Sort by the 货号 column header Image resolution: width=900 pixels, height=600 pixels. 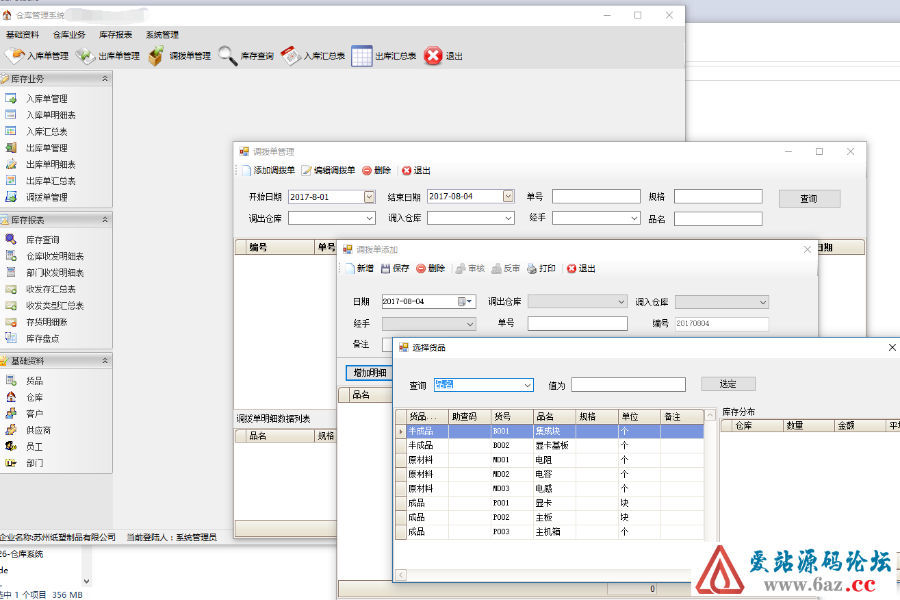(512, 417)
